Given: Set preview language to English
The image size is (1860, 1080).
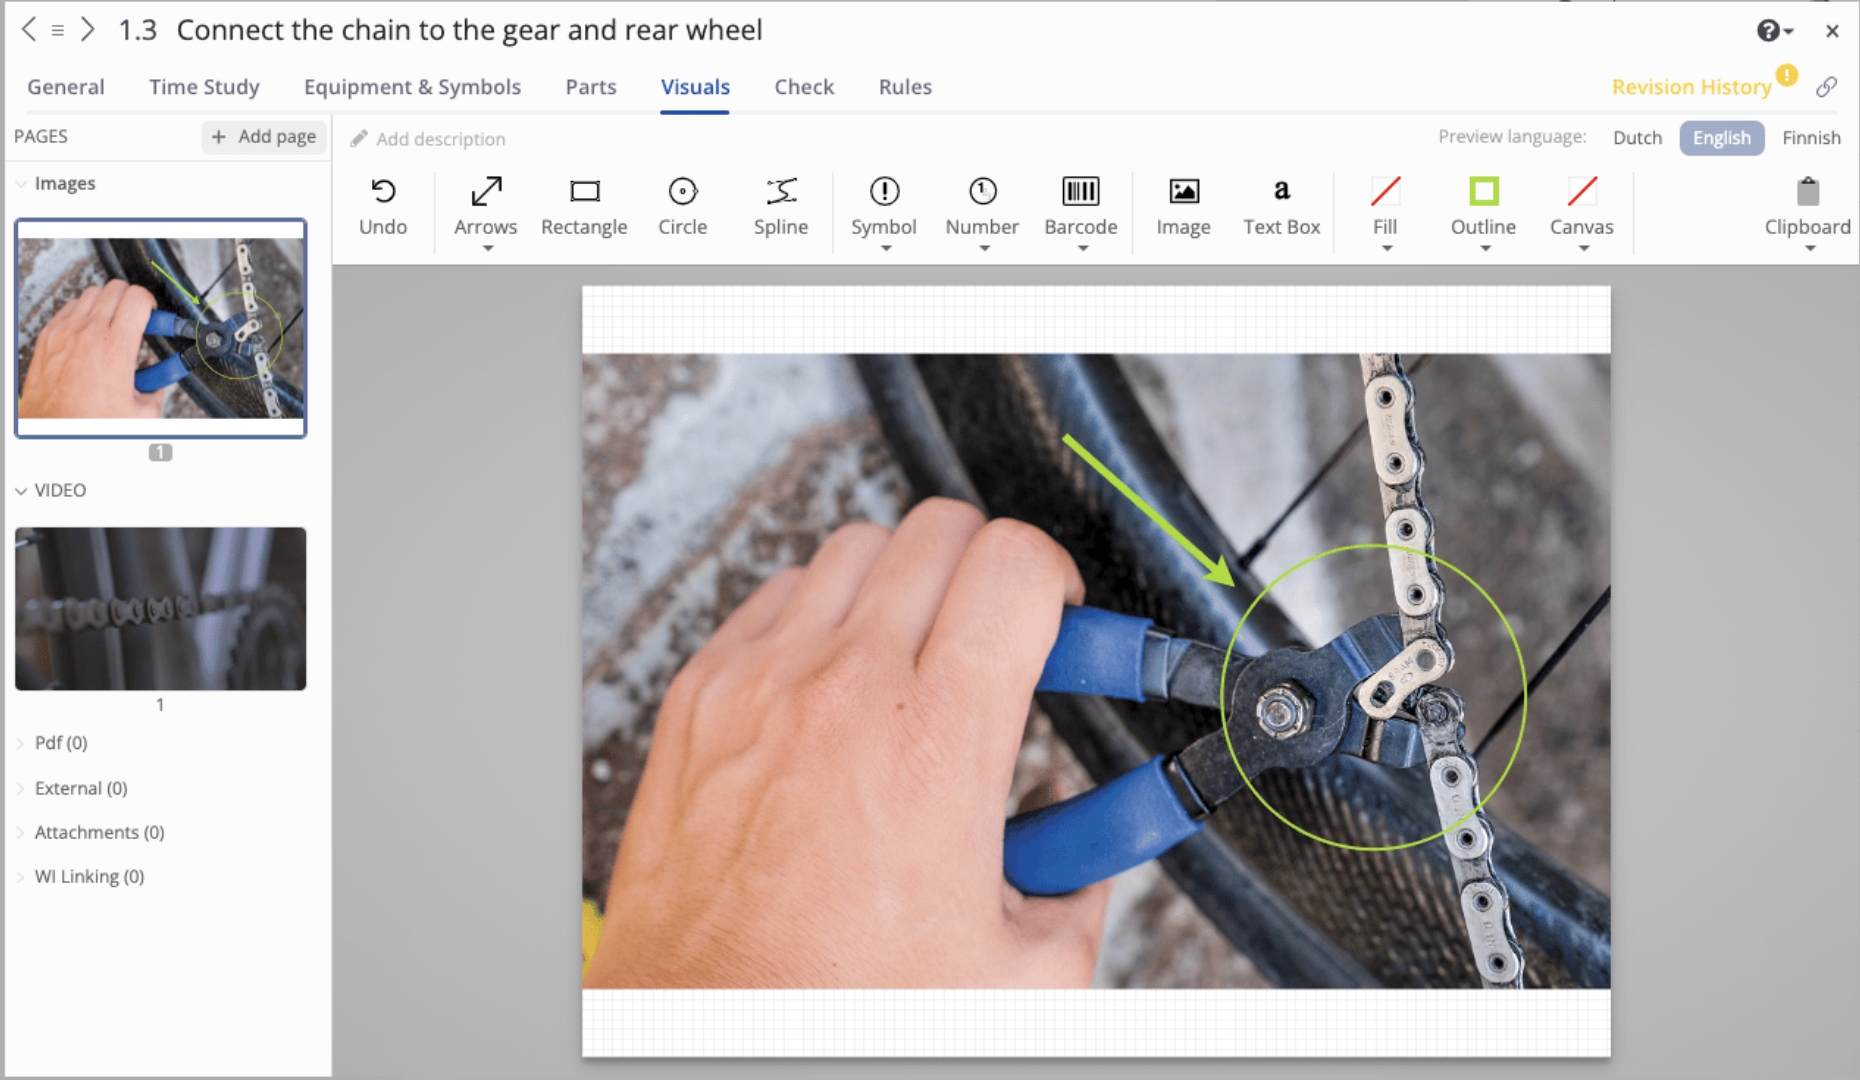Looking at the screenshot, I should (x=1721, y=137).
